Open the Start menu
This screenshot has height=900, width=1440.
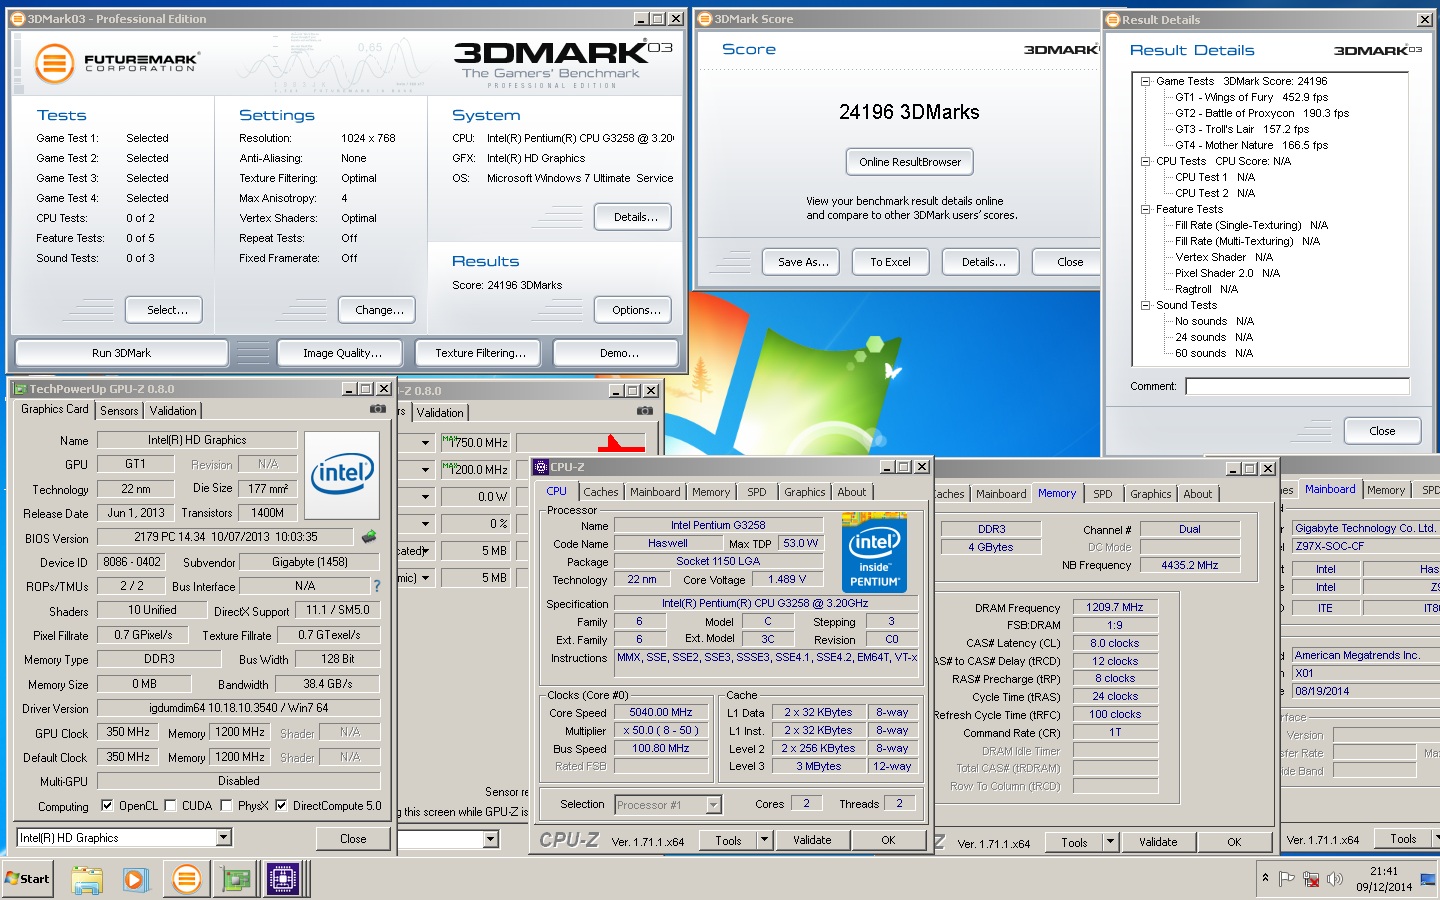tap(27, 879)
